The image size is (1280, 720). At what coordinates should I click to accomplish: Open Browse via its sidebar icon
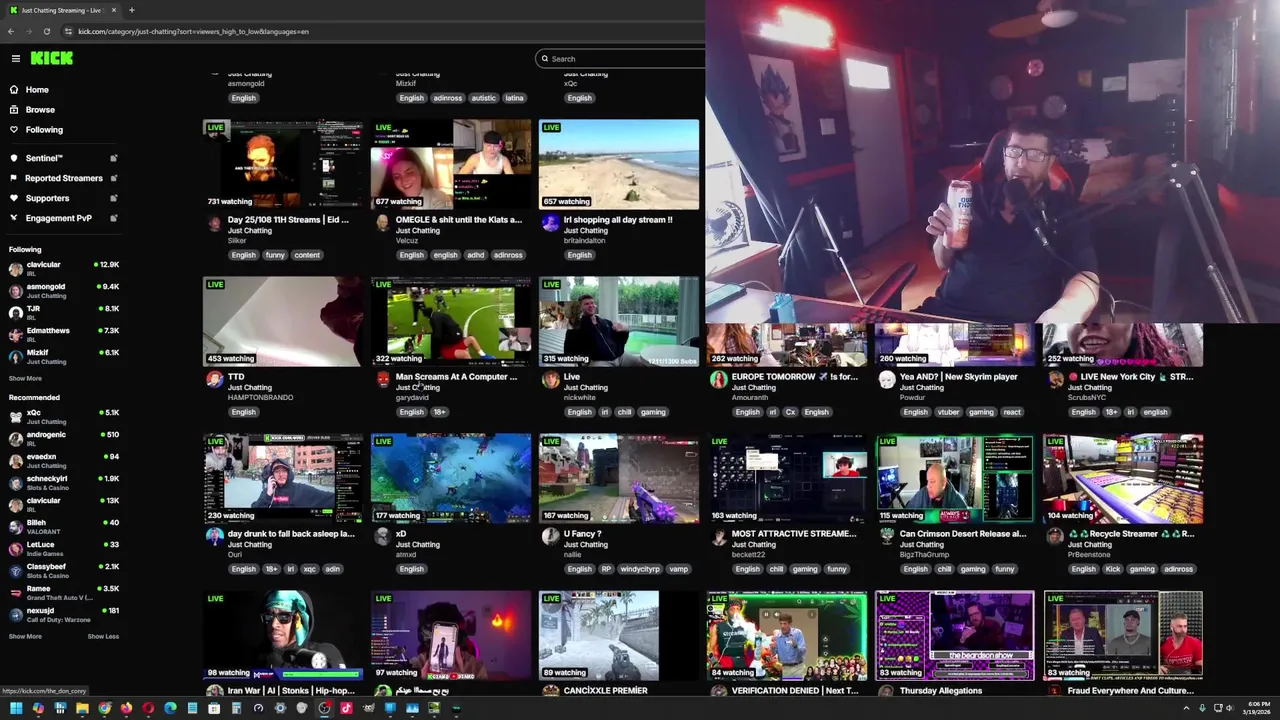pos(14,109)
